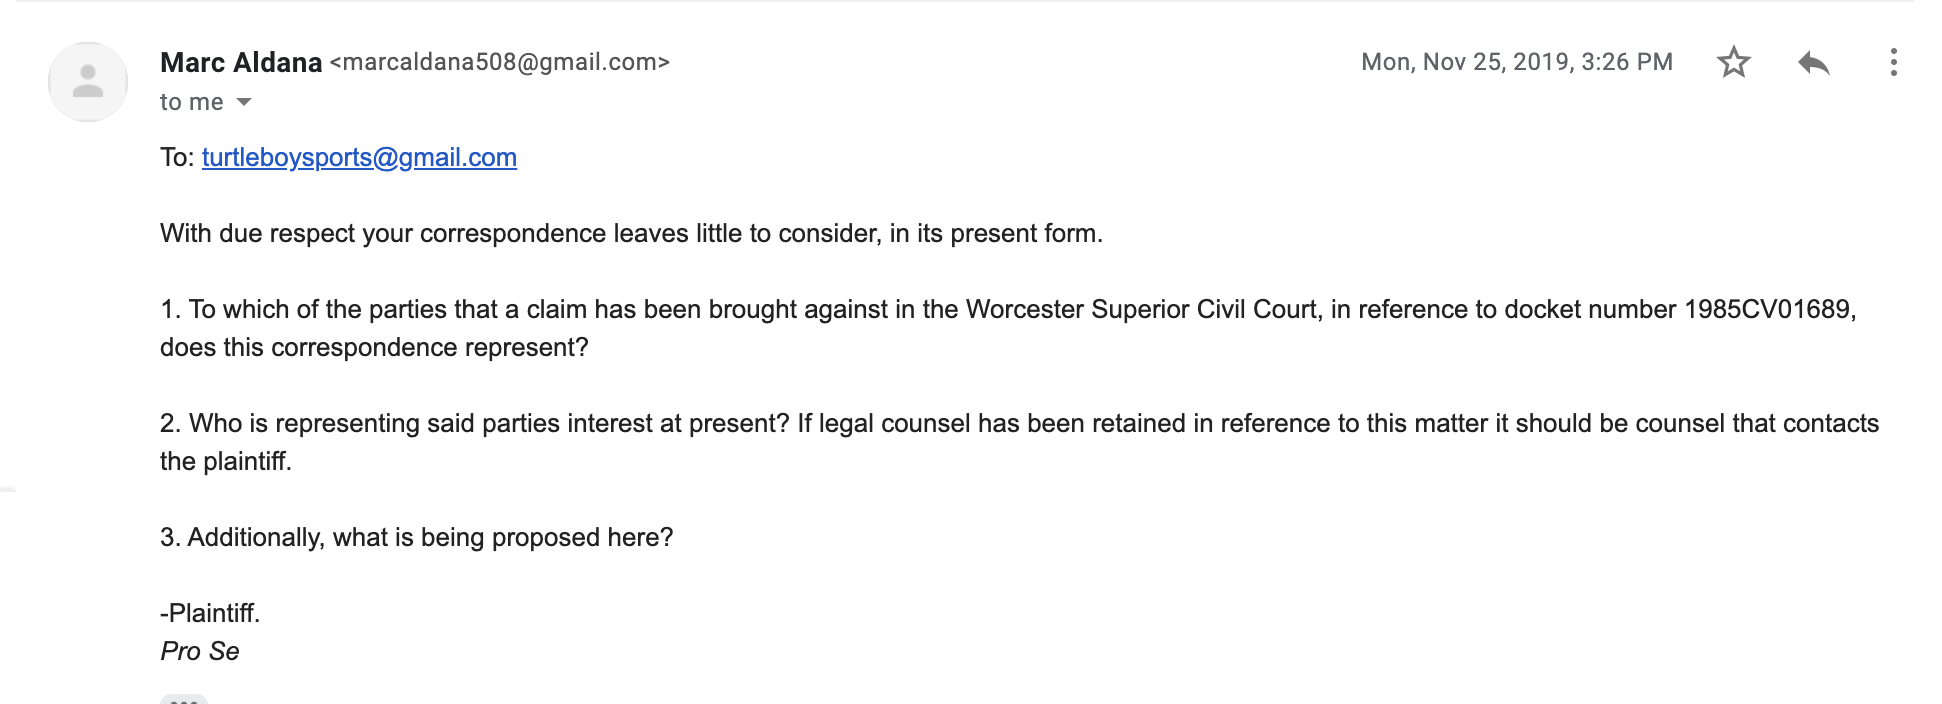1942x704 pixels.
Task: Open the turtleboysports@gmail.com link
Action: (x=359, y=158)
